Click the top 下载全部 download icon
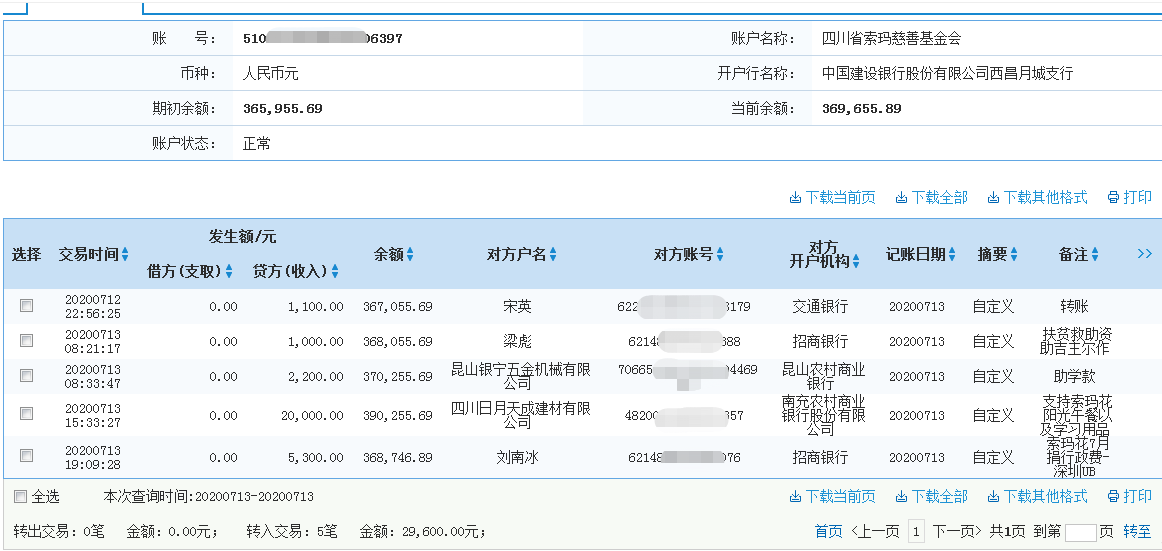The width and height of the screenshot is (1162, 551). pyautogui.click(x=901, y=198)
